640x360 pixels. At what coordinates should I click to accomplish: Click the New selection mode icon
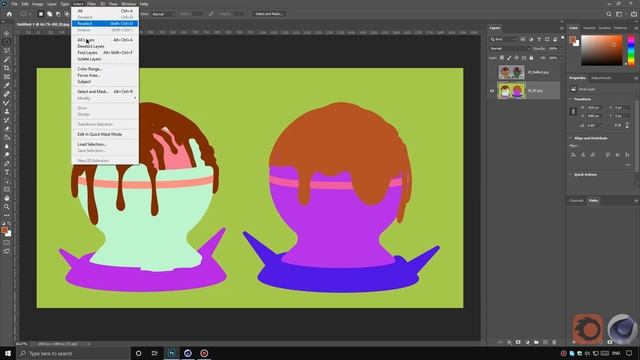pos(41,14)
